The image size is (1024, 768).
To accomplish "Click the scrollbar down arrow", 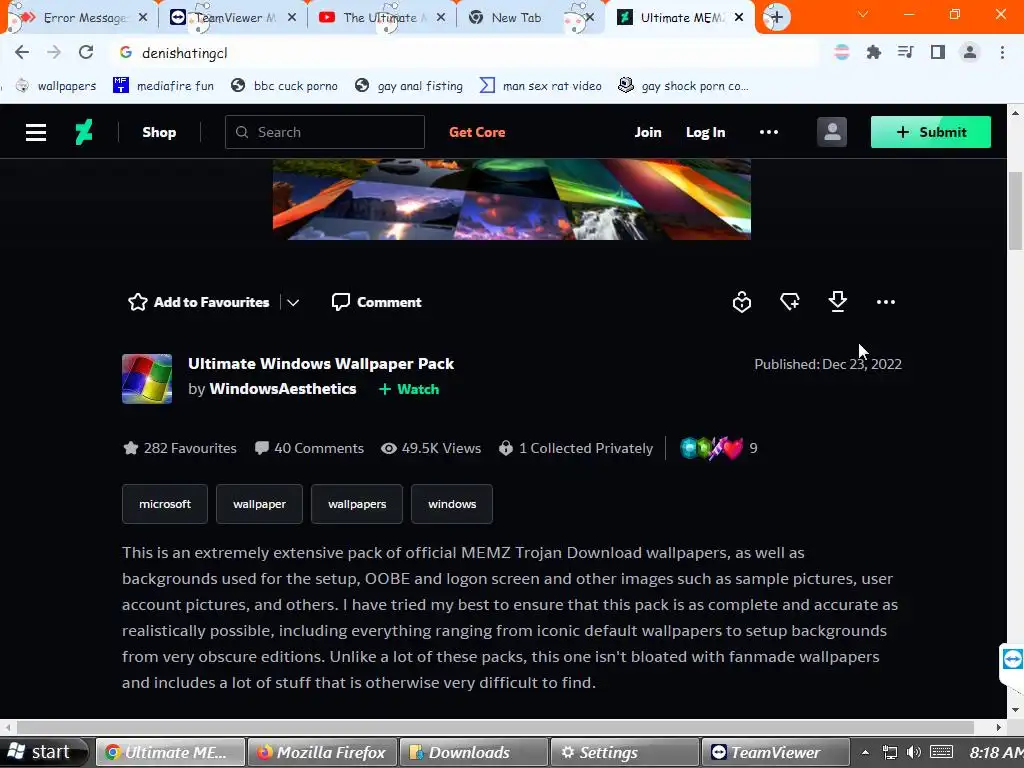I will coord(1015,710).
